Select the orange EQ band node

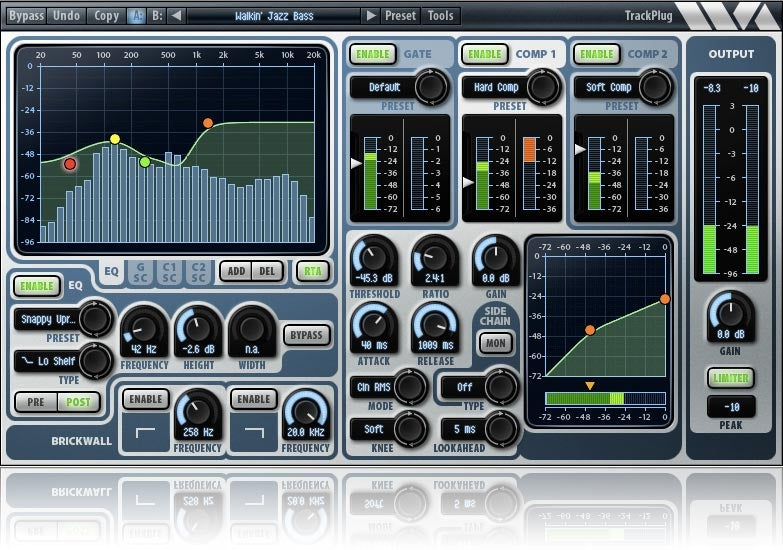[x=208, y=123]
